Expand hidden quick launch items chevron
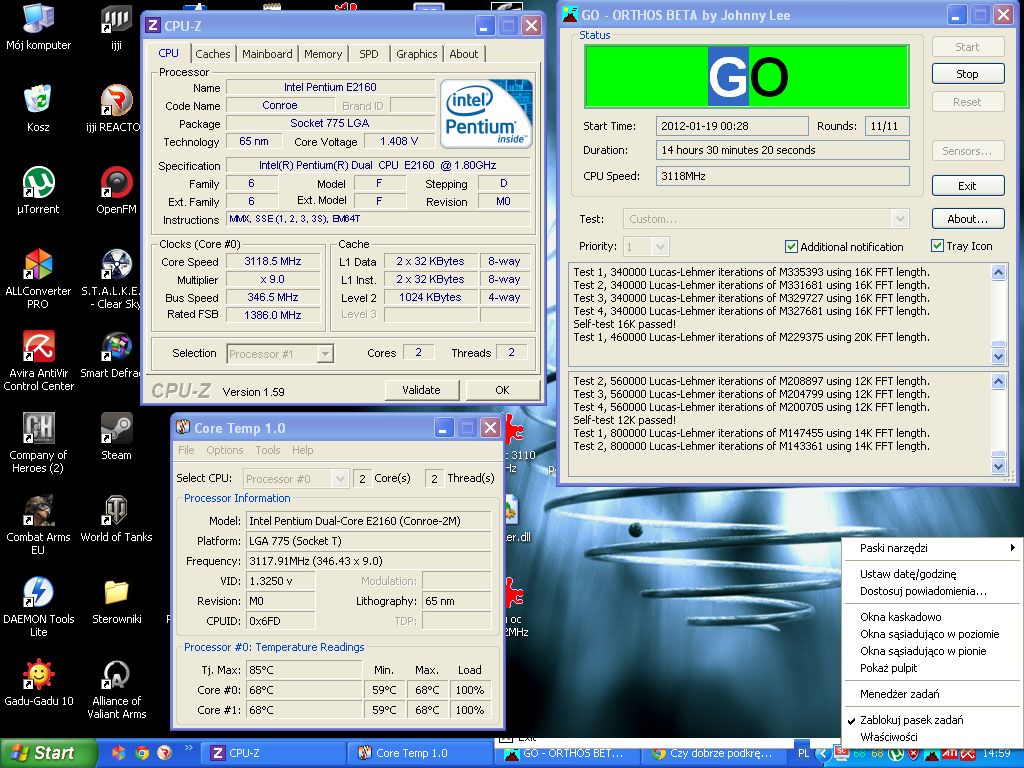Screen dimensions: 1024x768 click(x=189, y=748)
